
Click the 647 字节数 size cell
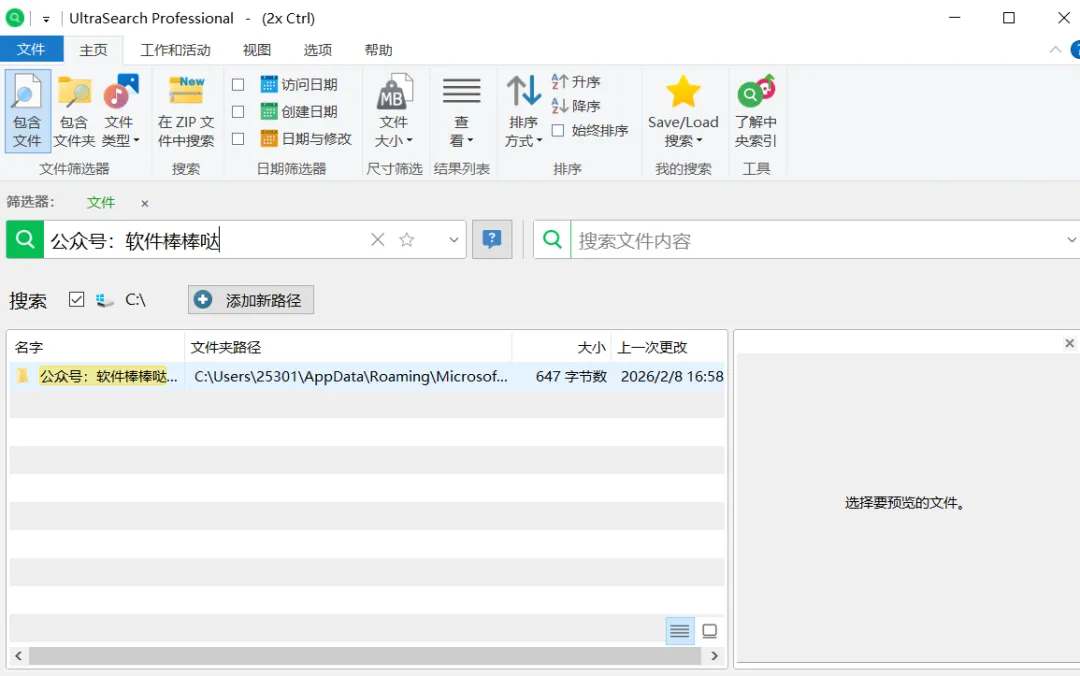571,376
